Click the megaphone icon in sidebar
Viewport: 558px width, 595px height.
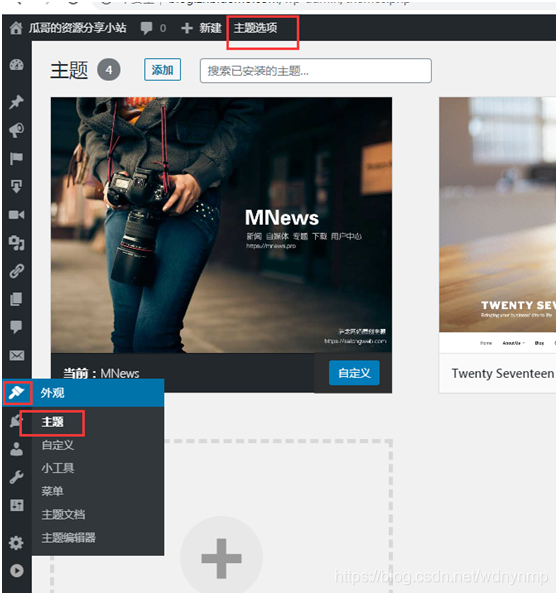pyautogui.click(x=16, y=130)
